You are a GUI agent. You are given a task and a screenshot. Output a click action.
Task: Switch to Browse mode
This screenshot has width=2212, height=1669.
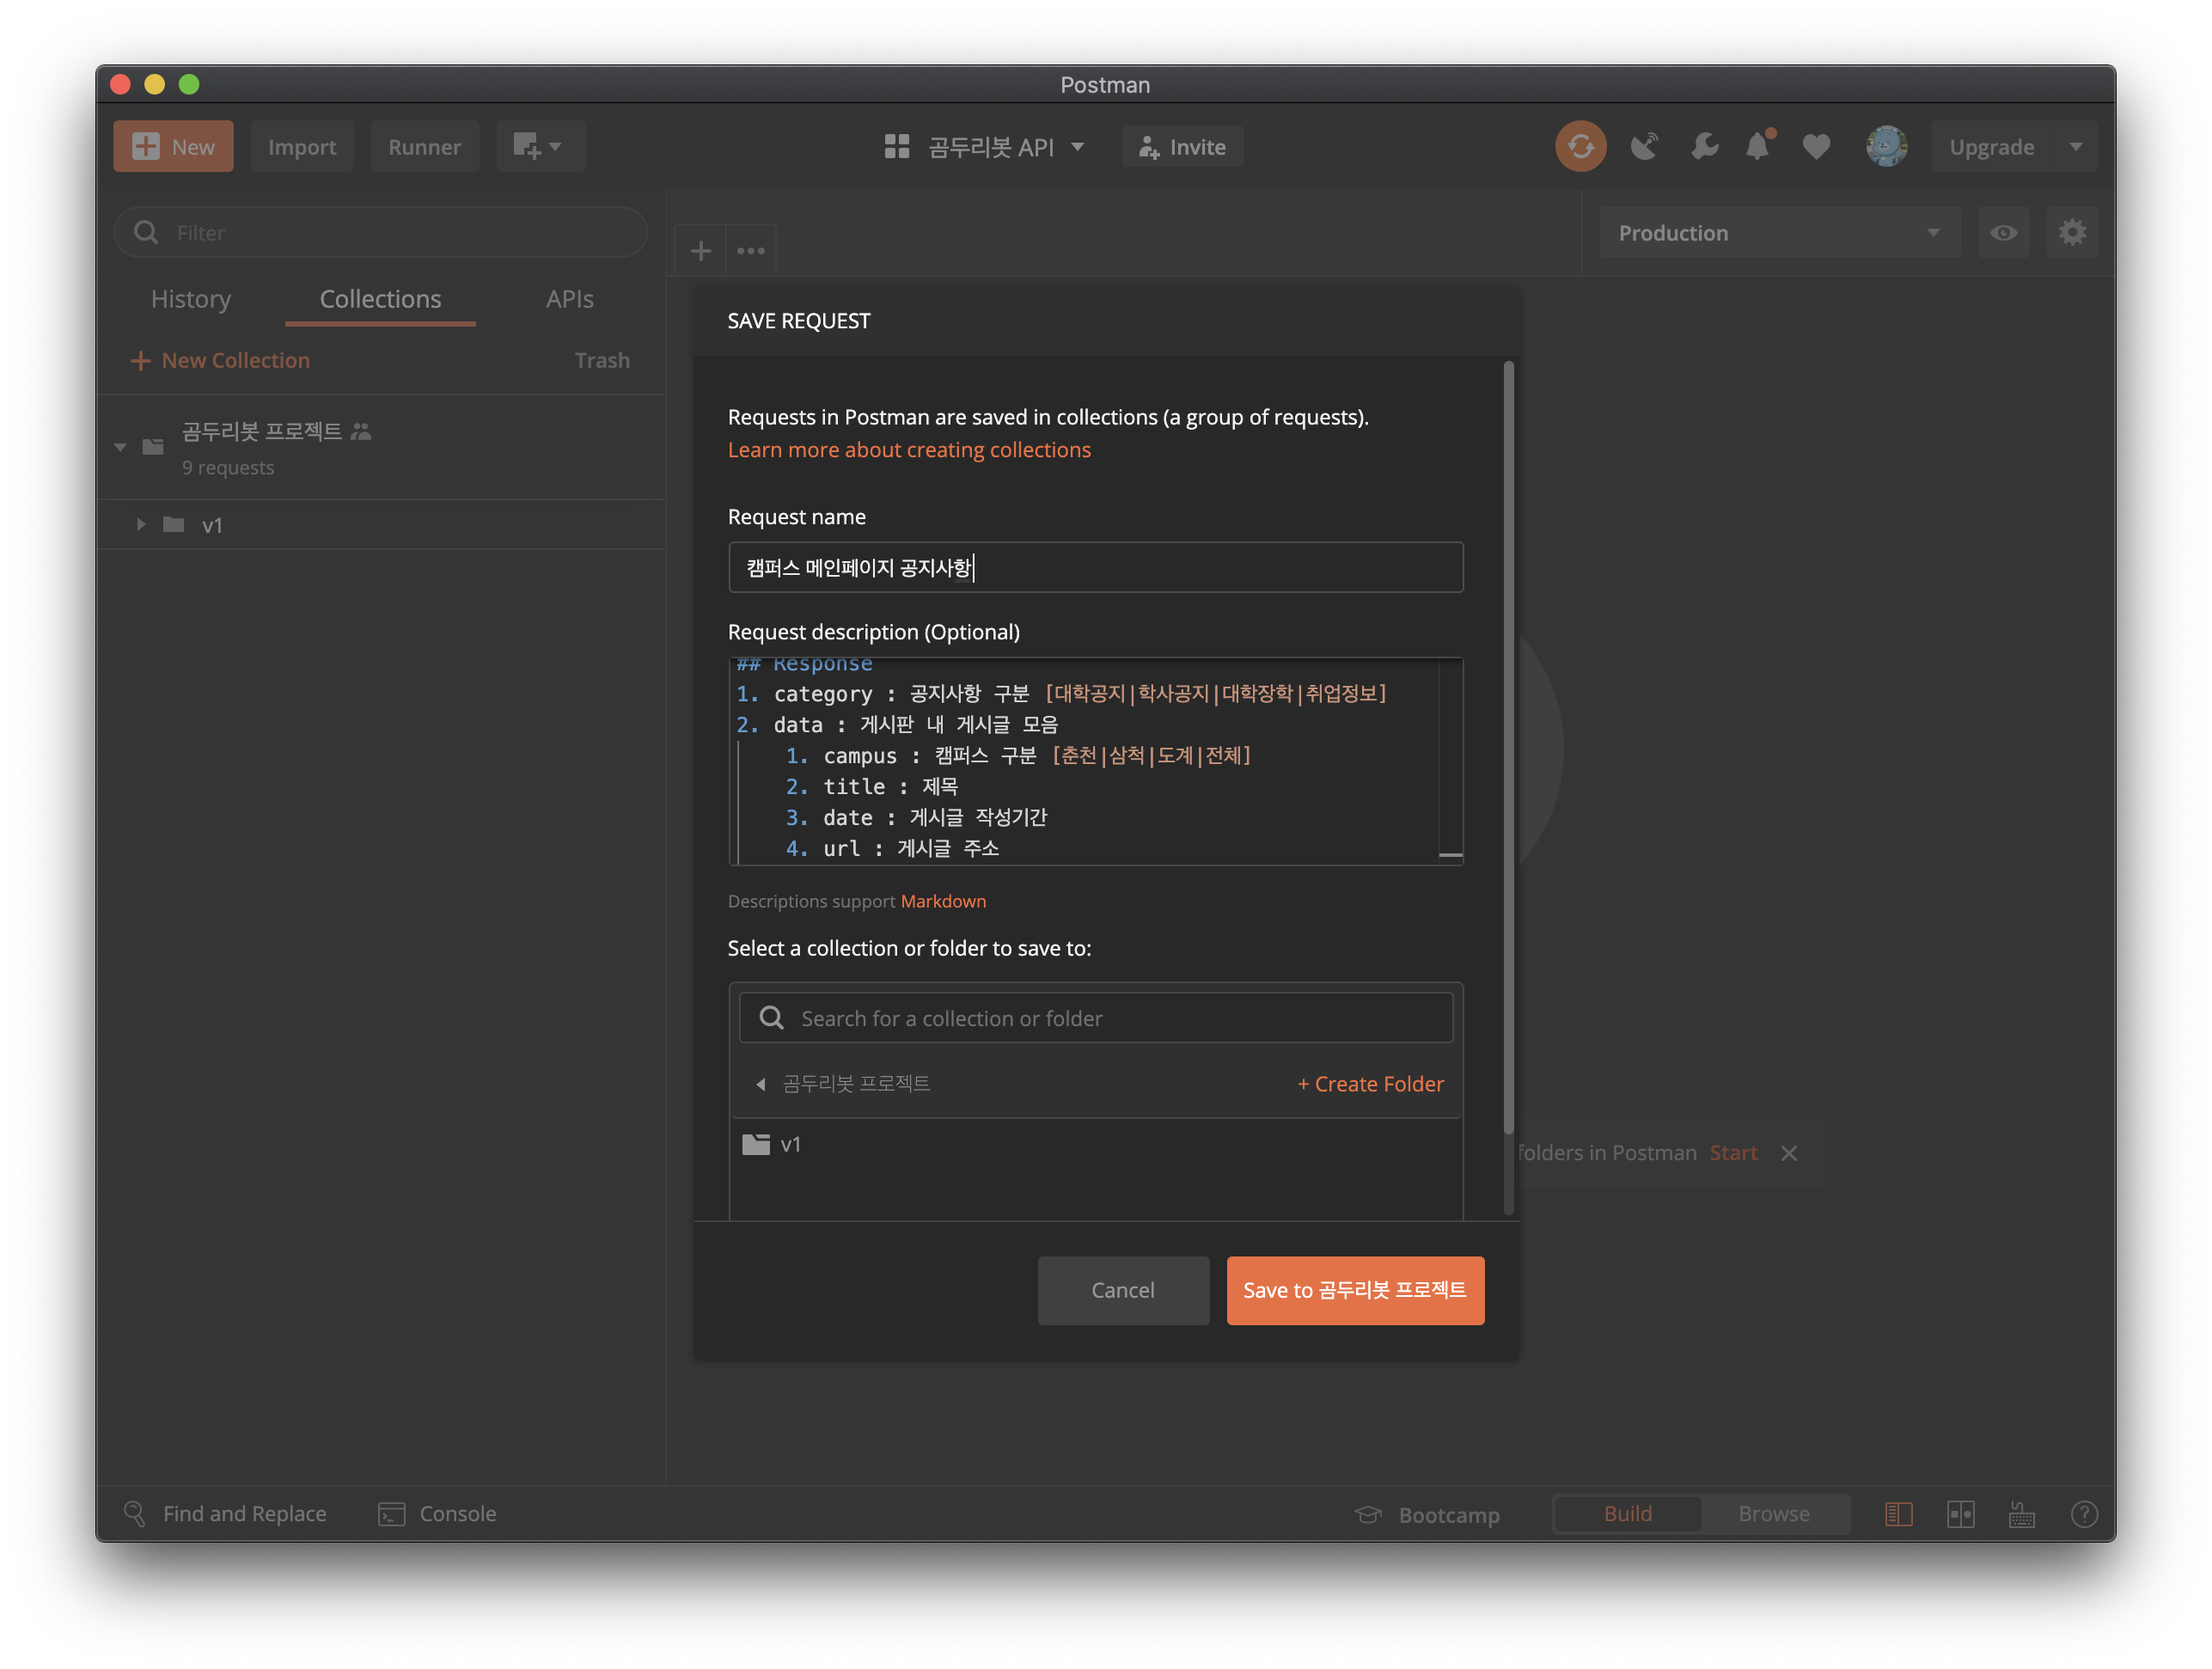1773,1514
